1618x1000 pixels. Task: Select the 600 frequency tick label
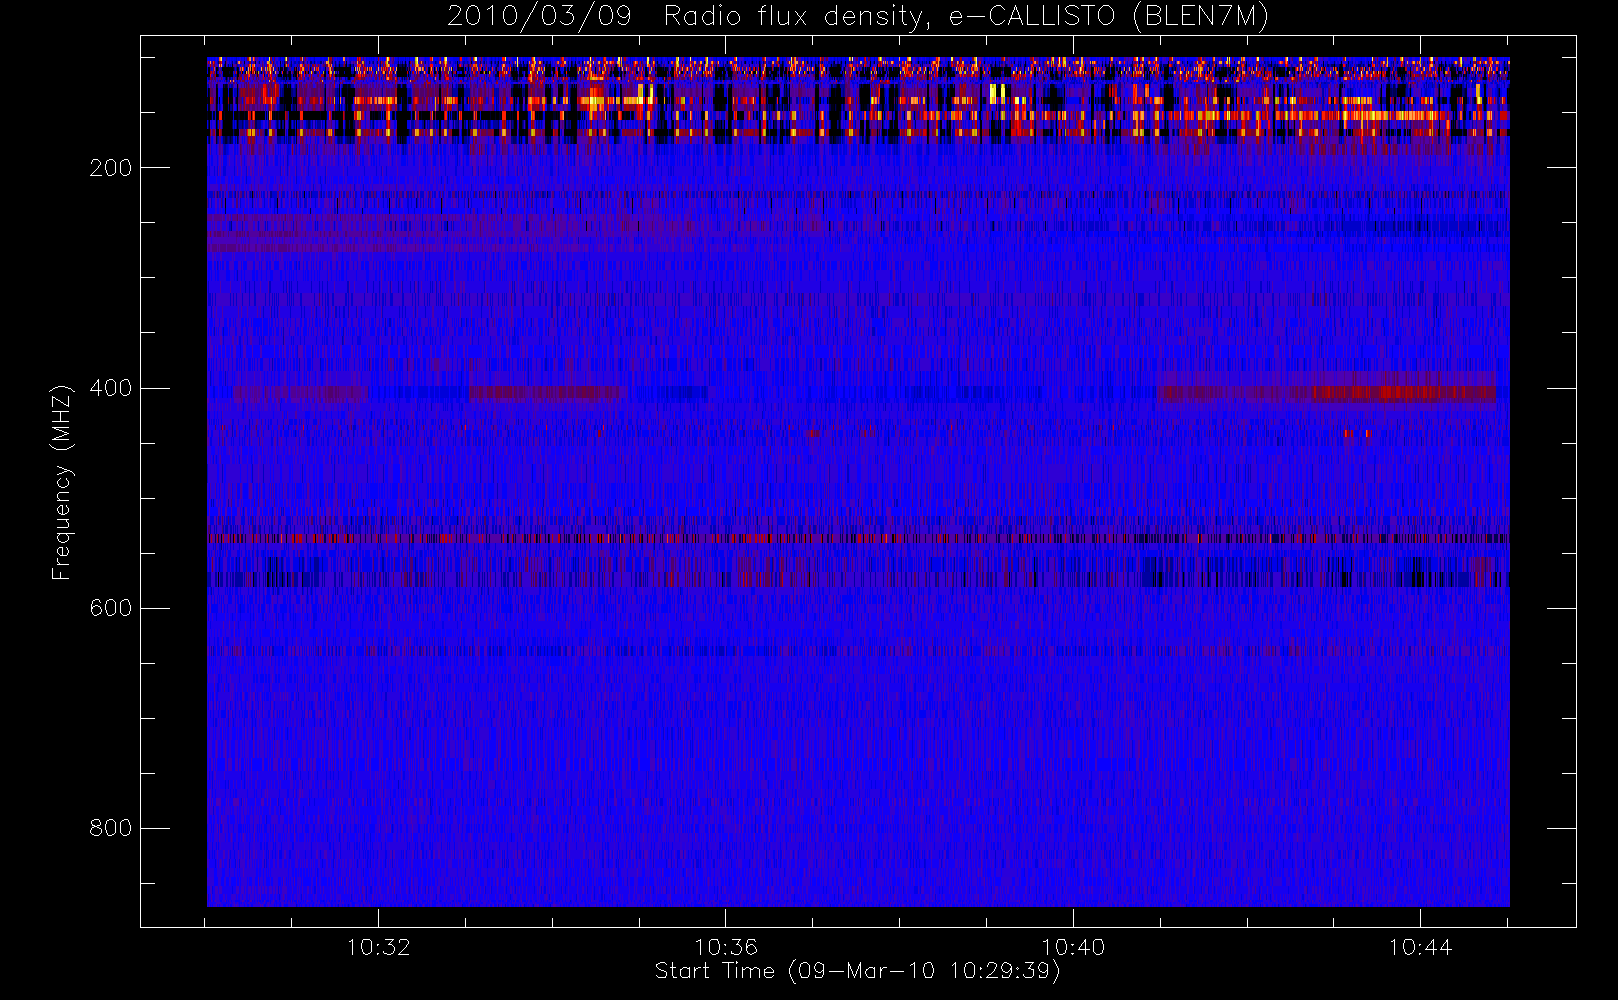(x=111, y=608)
